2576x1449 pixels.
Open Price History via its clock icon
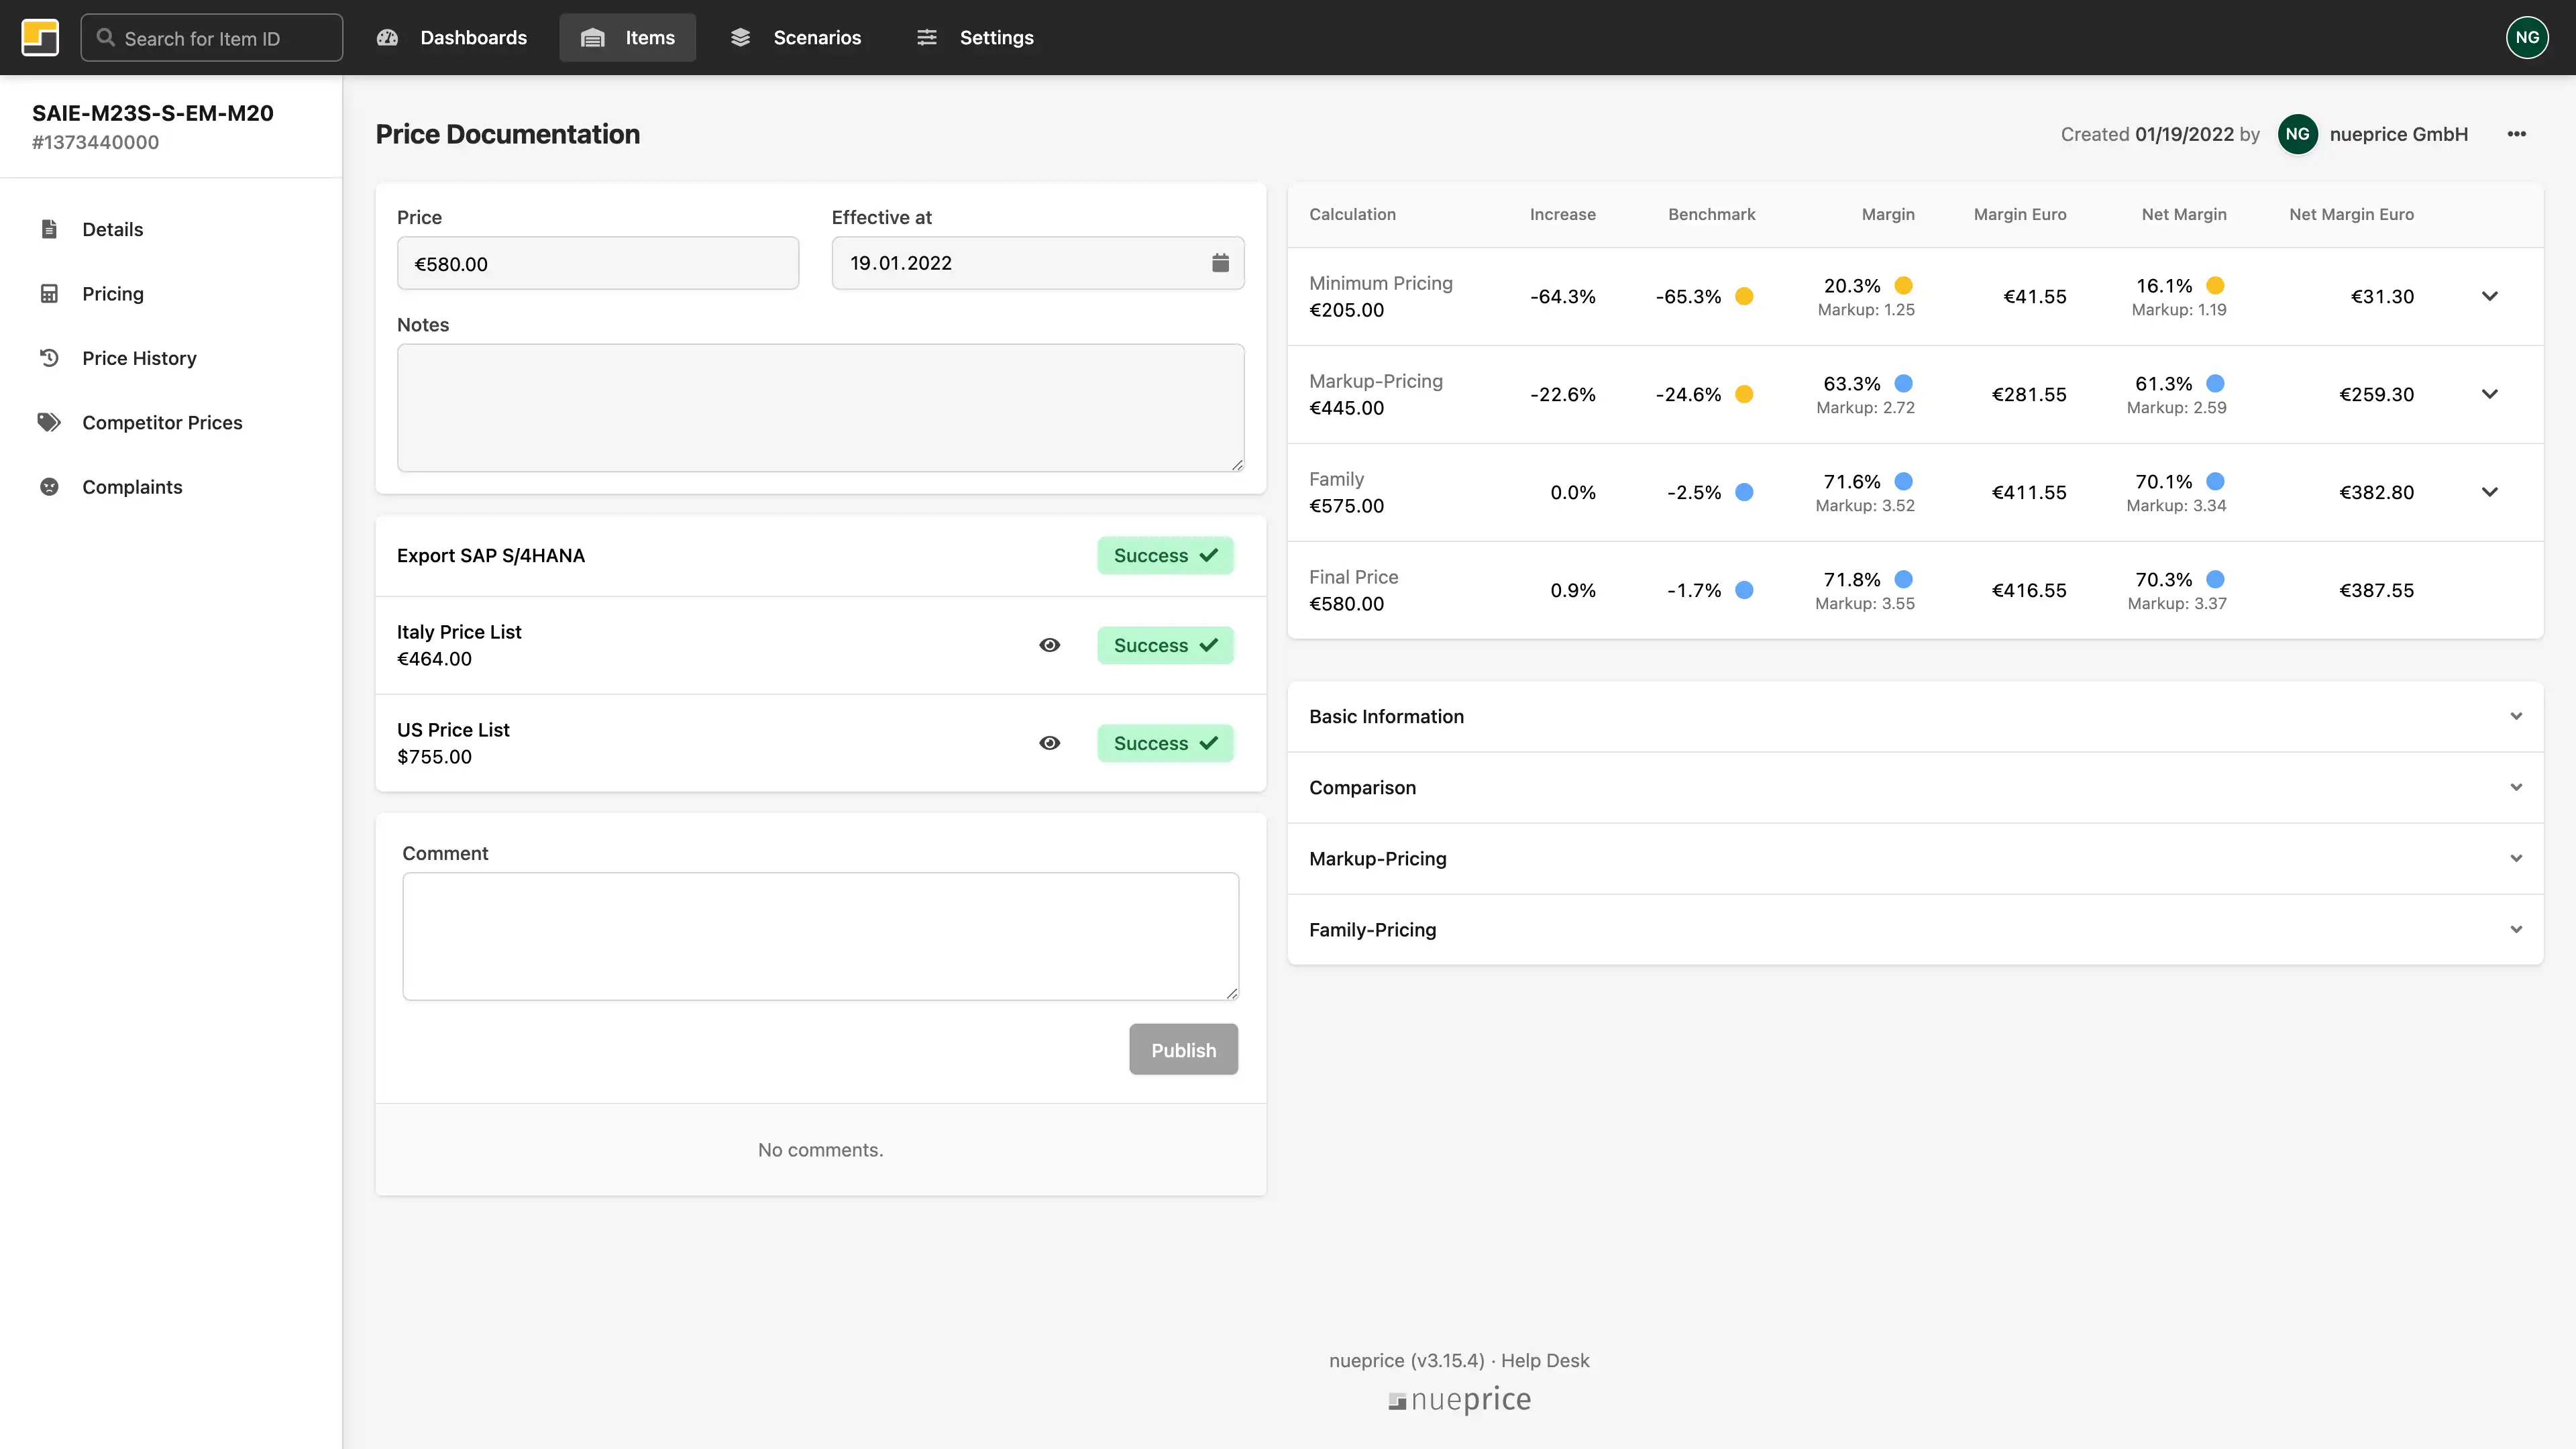49,357
